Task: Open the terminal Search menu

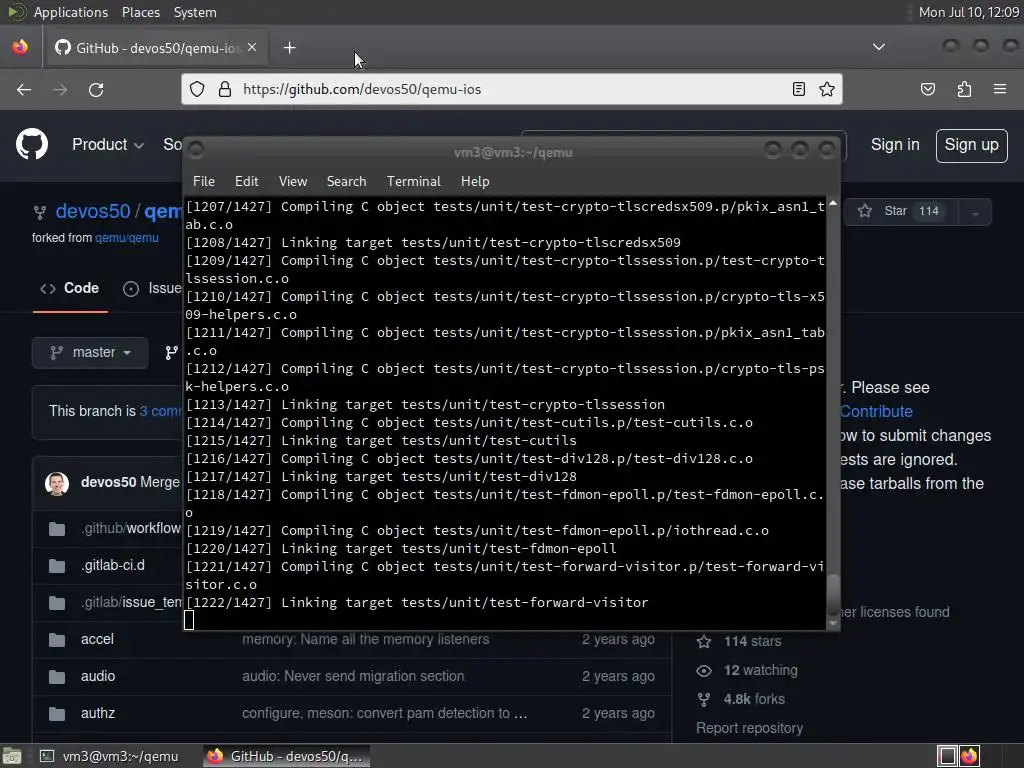Action: 346,182
